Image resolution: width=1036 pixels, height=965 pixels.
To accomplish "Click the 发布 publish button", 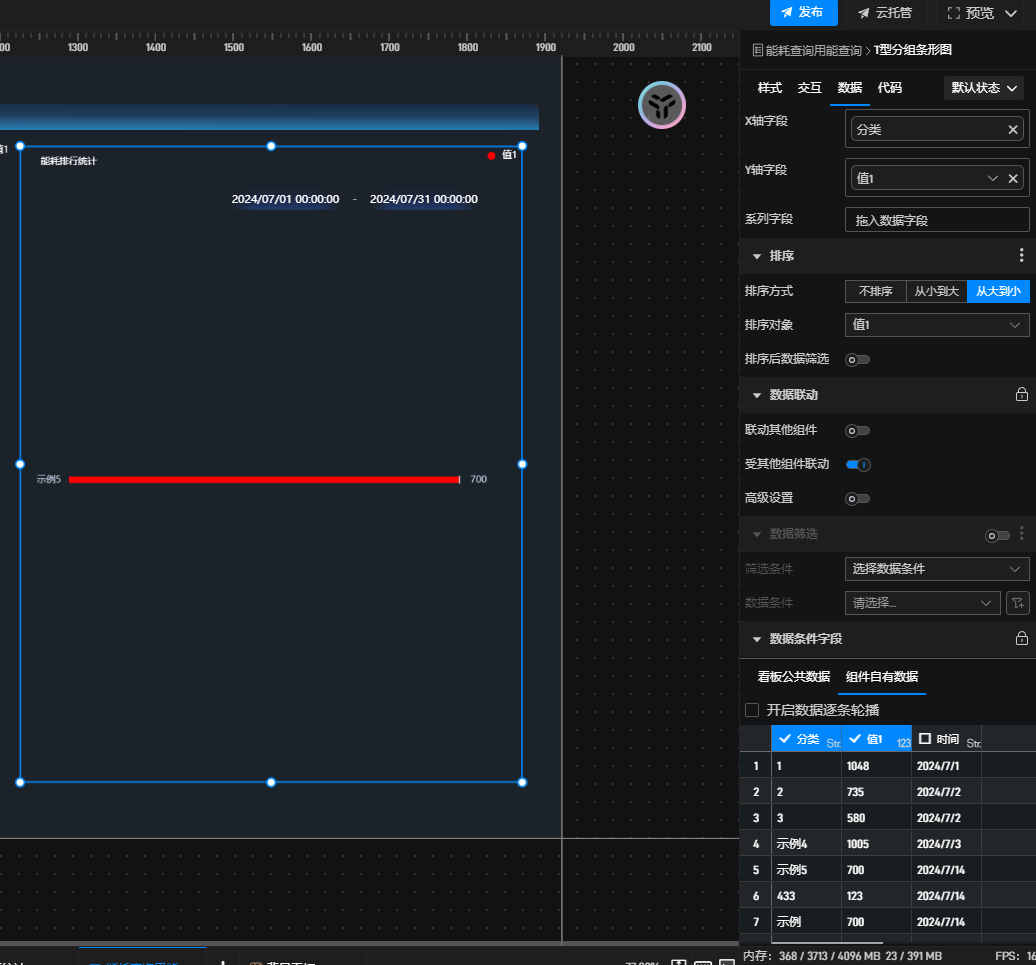I will (803, 13).
